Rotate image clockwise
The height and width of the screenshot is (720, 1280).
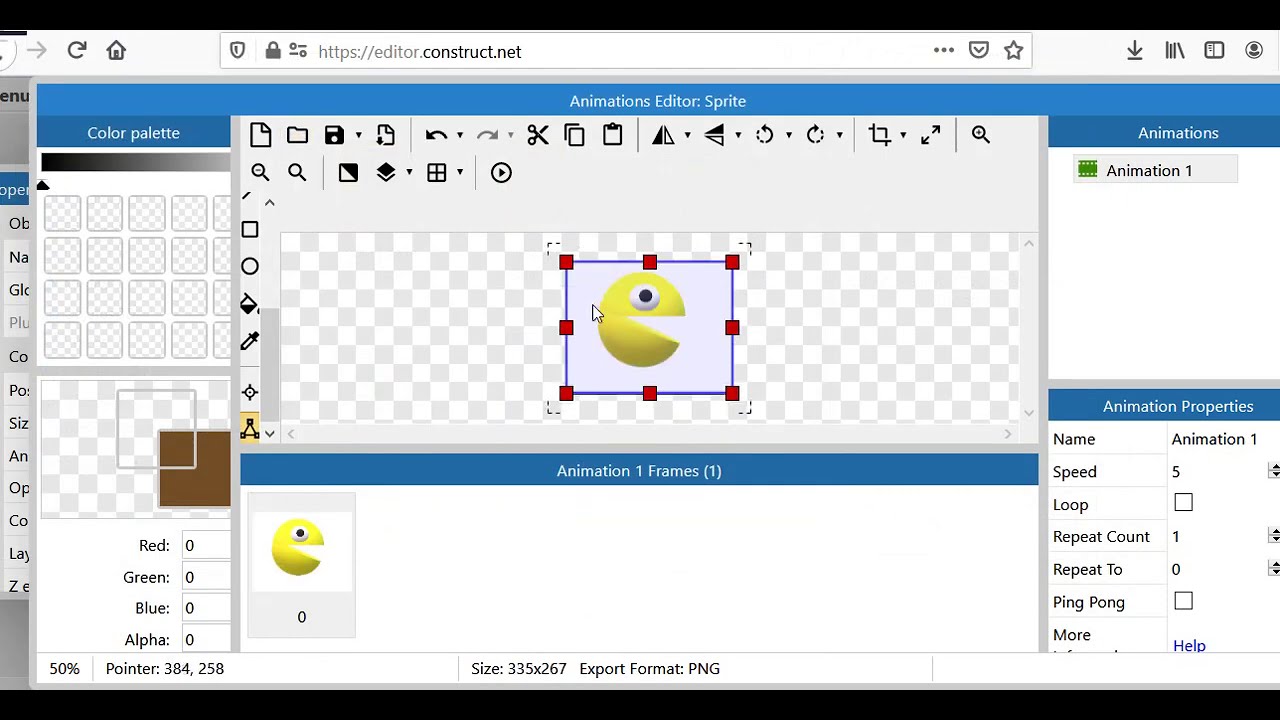tap(815, 135)
